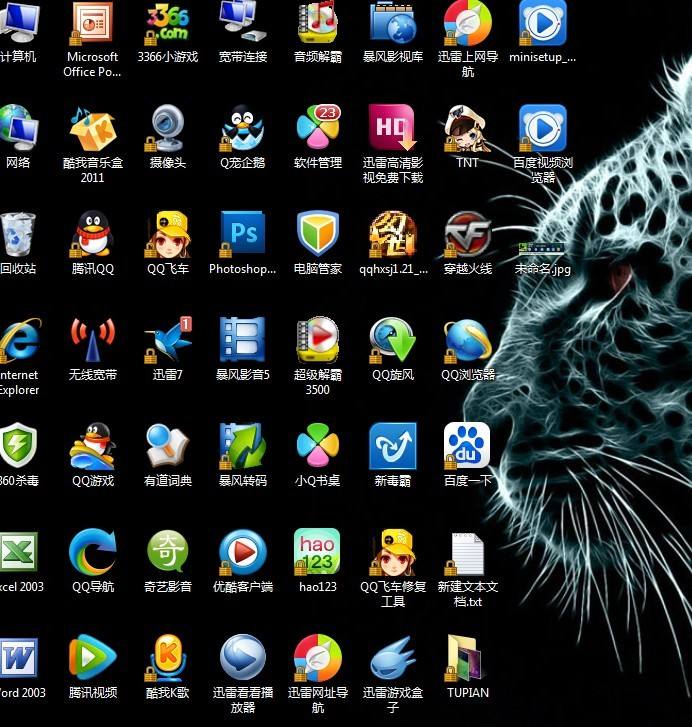The width and height of the screenshot is (692, 727).
Task: Open the hao123 shortcut
Action: 317,551
